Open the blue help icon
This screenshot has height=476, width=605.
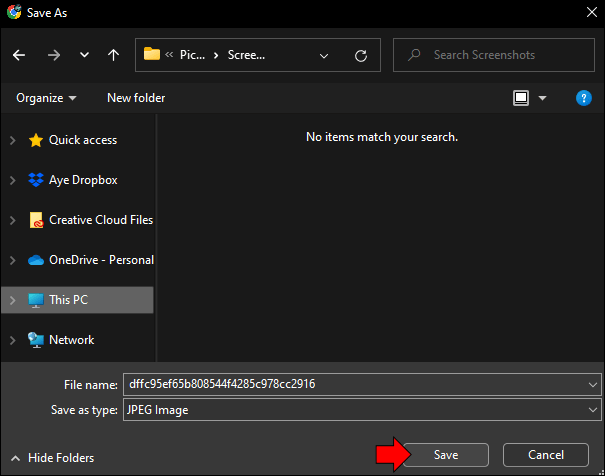(x=584, y=98)
